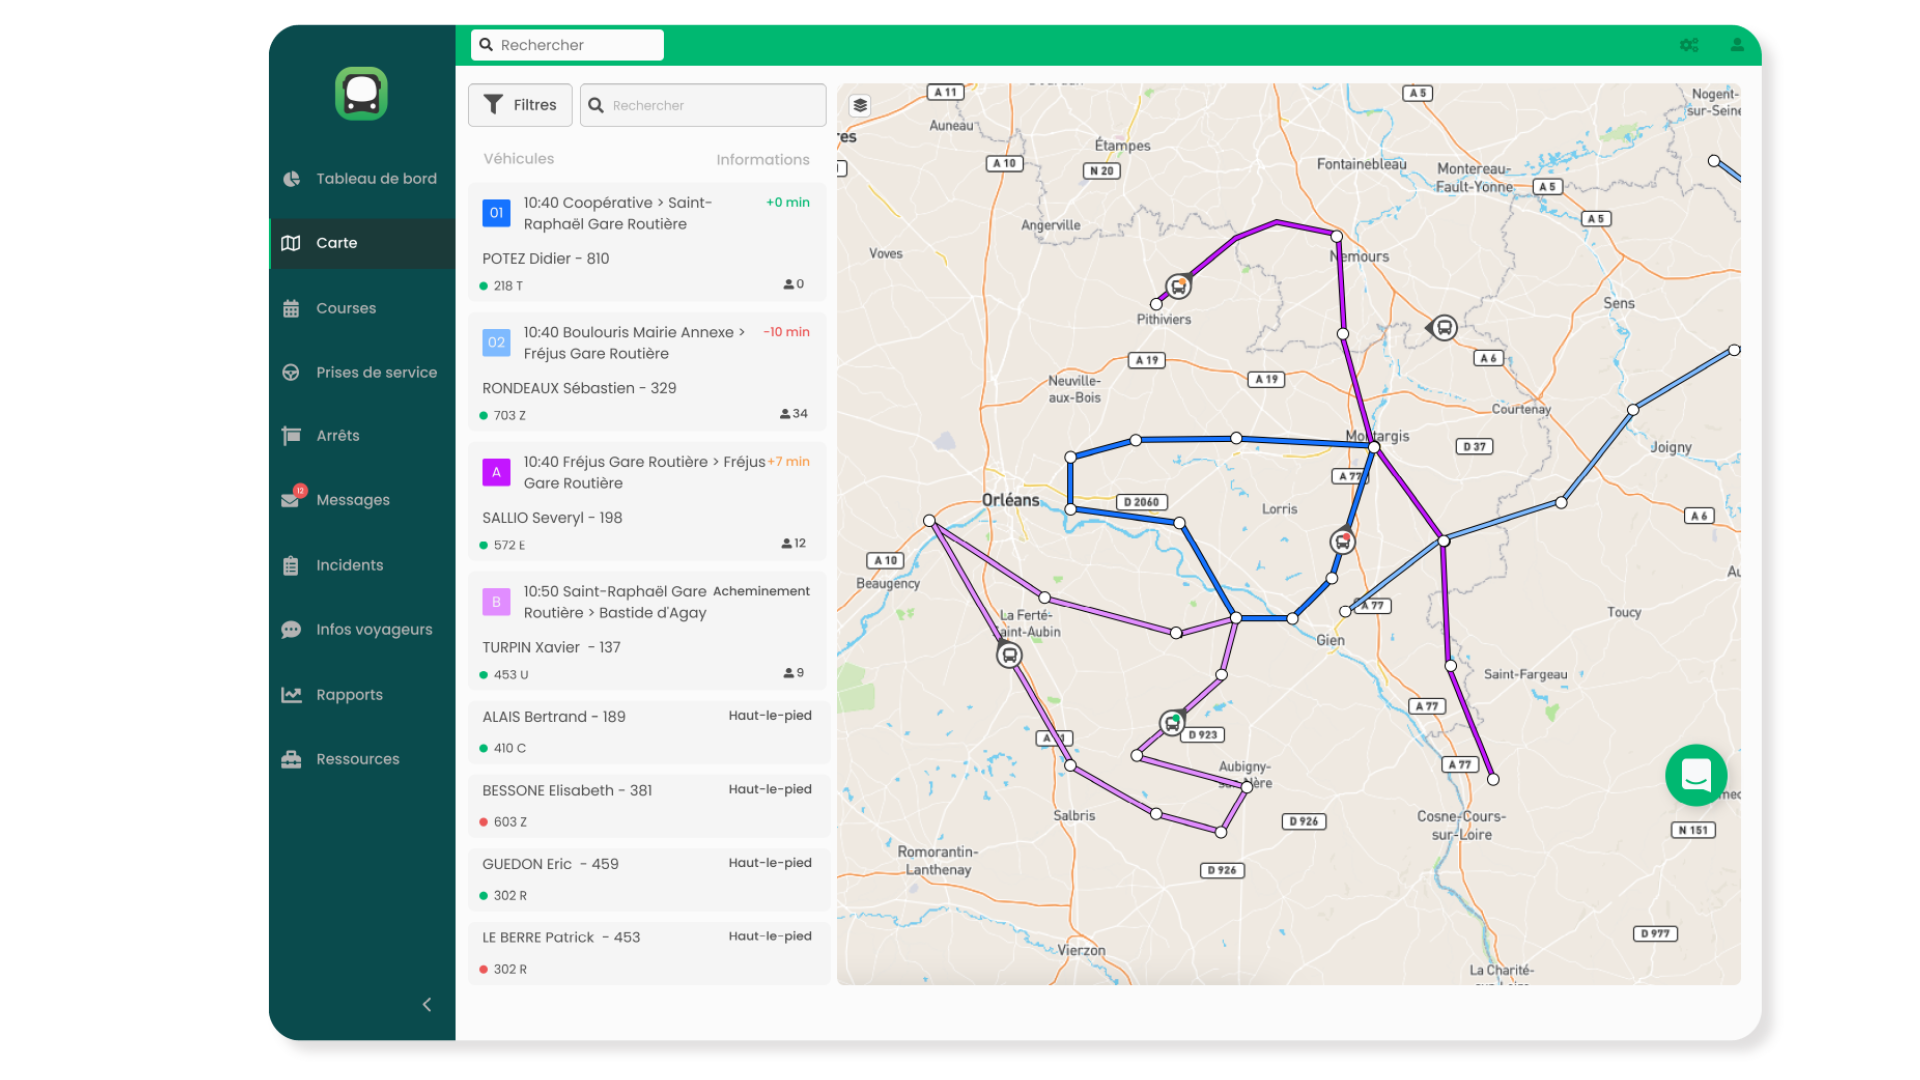Screen dimensions: 1920x1080
Task: Open the user profile icon
Action: (x=1737, y=45)
